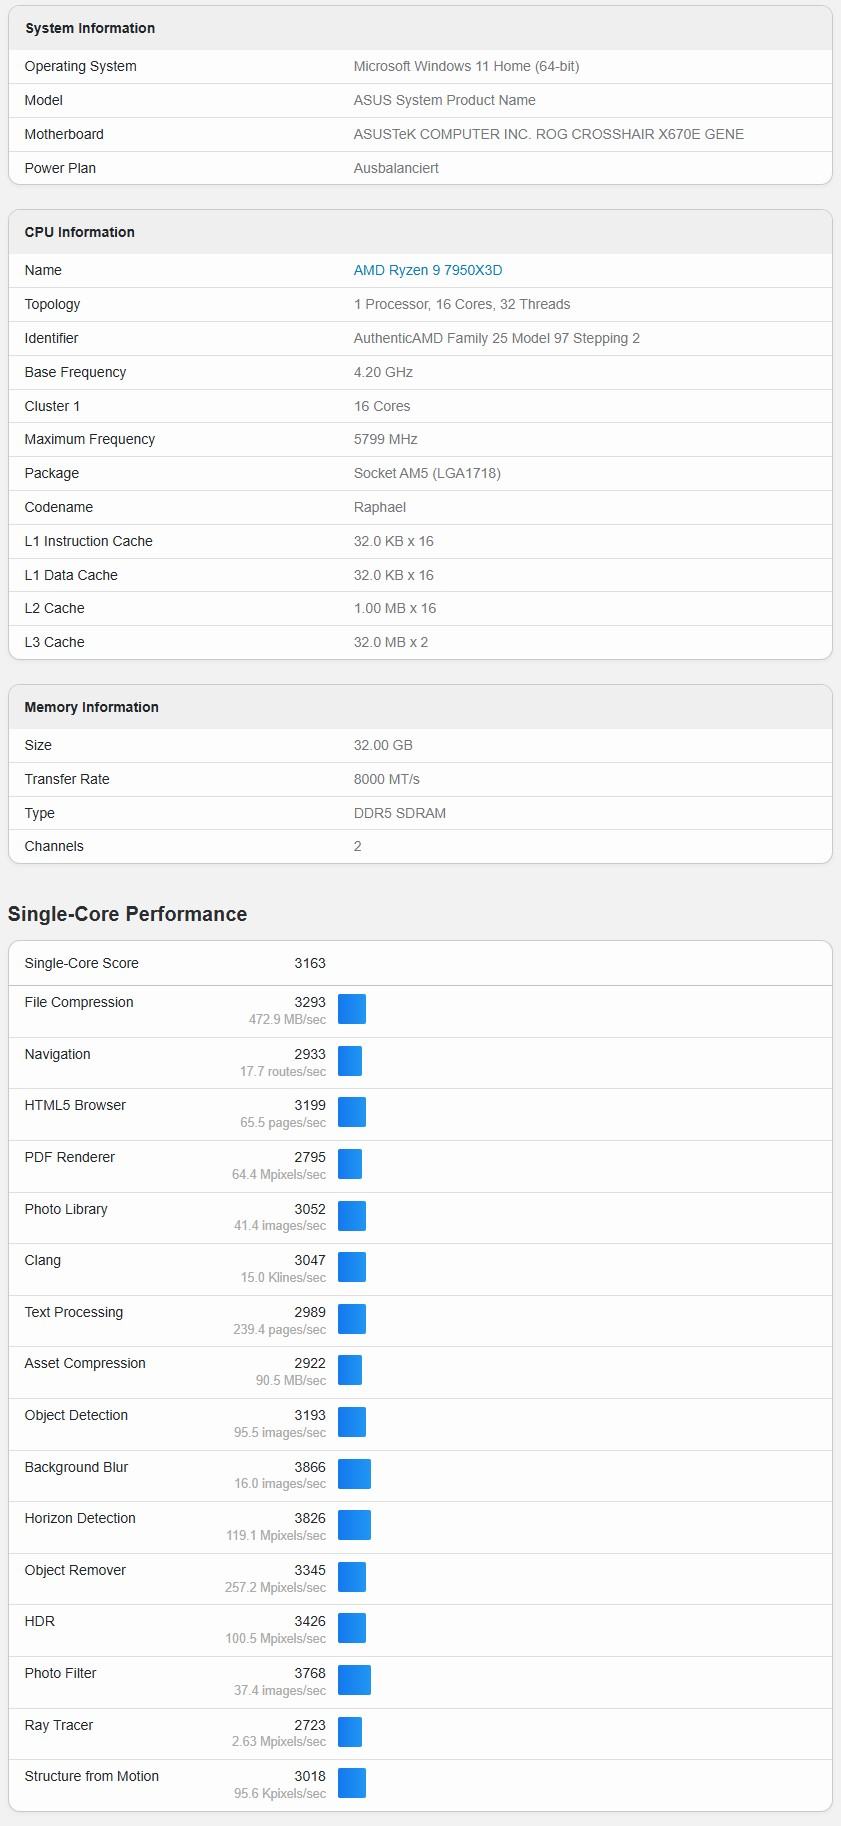Click the Structure from Motion score bar

pos(352,1783)
